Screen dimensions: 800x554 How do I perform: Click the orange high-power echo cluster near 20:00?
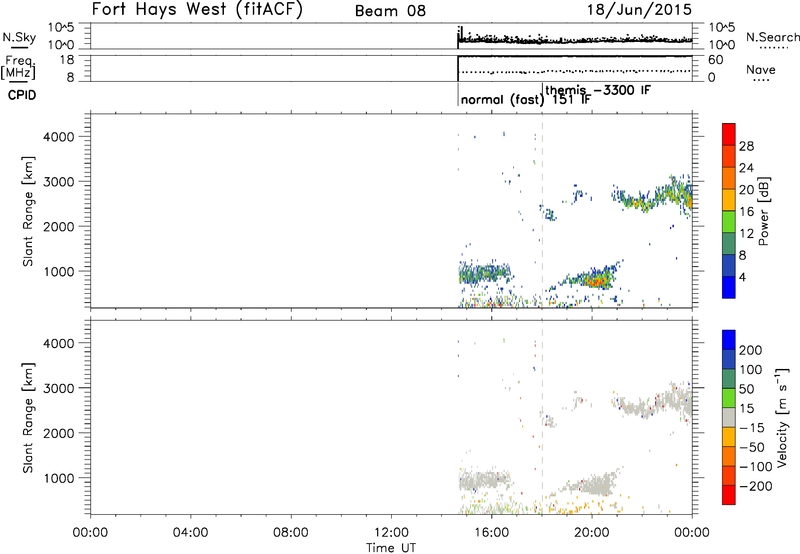click(597, 281)
